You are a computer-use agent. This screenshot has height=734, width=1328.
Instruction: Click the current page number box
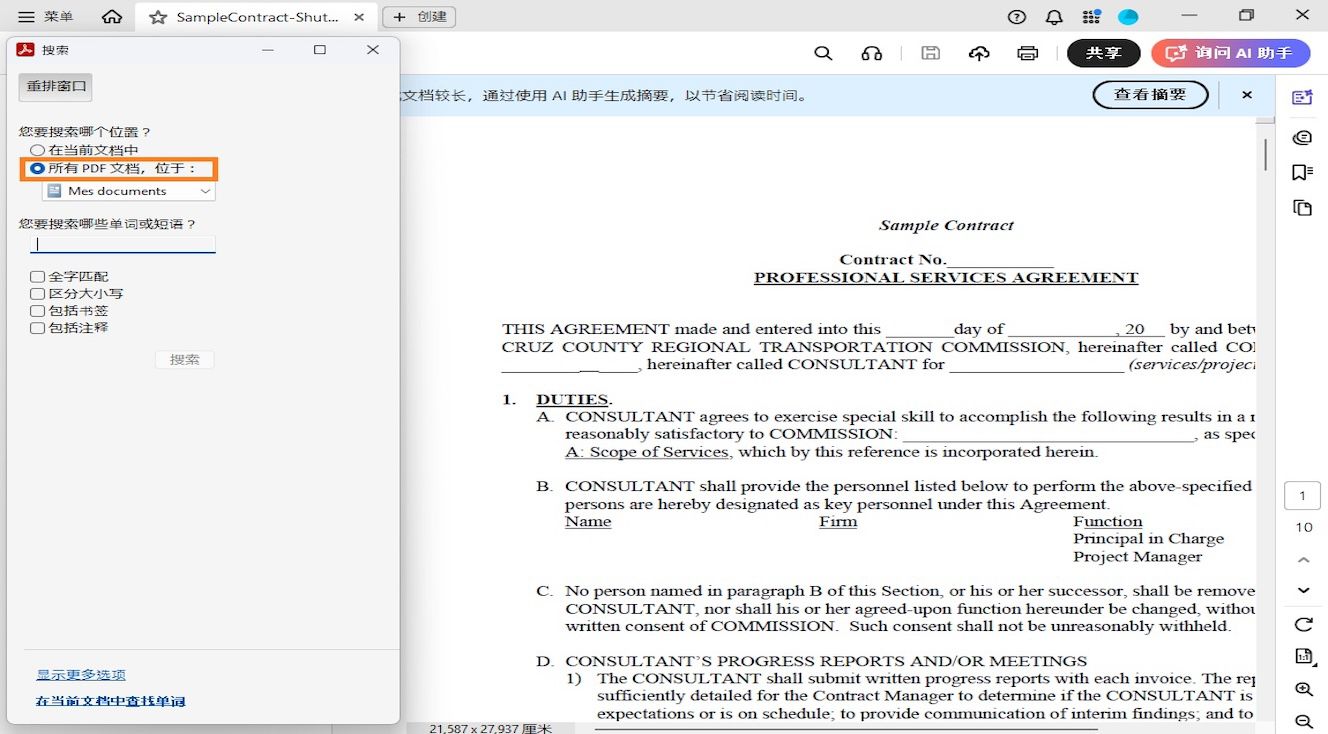[1303, 496]
